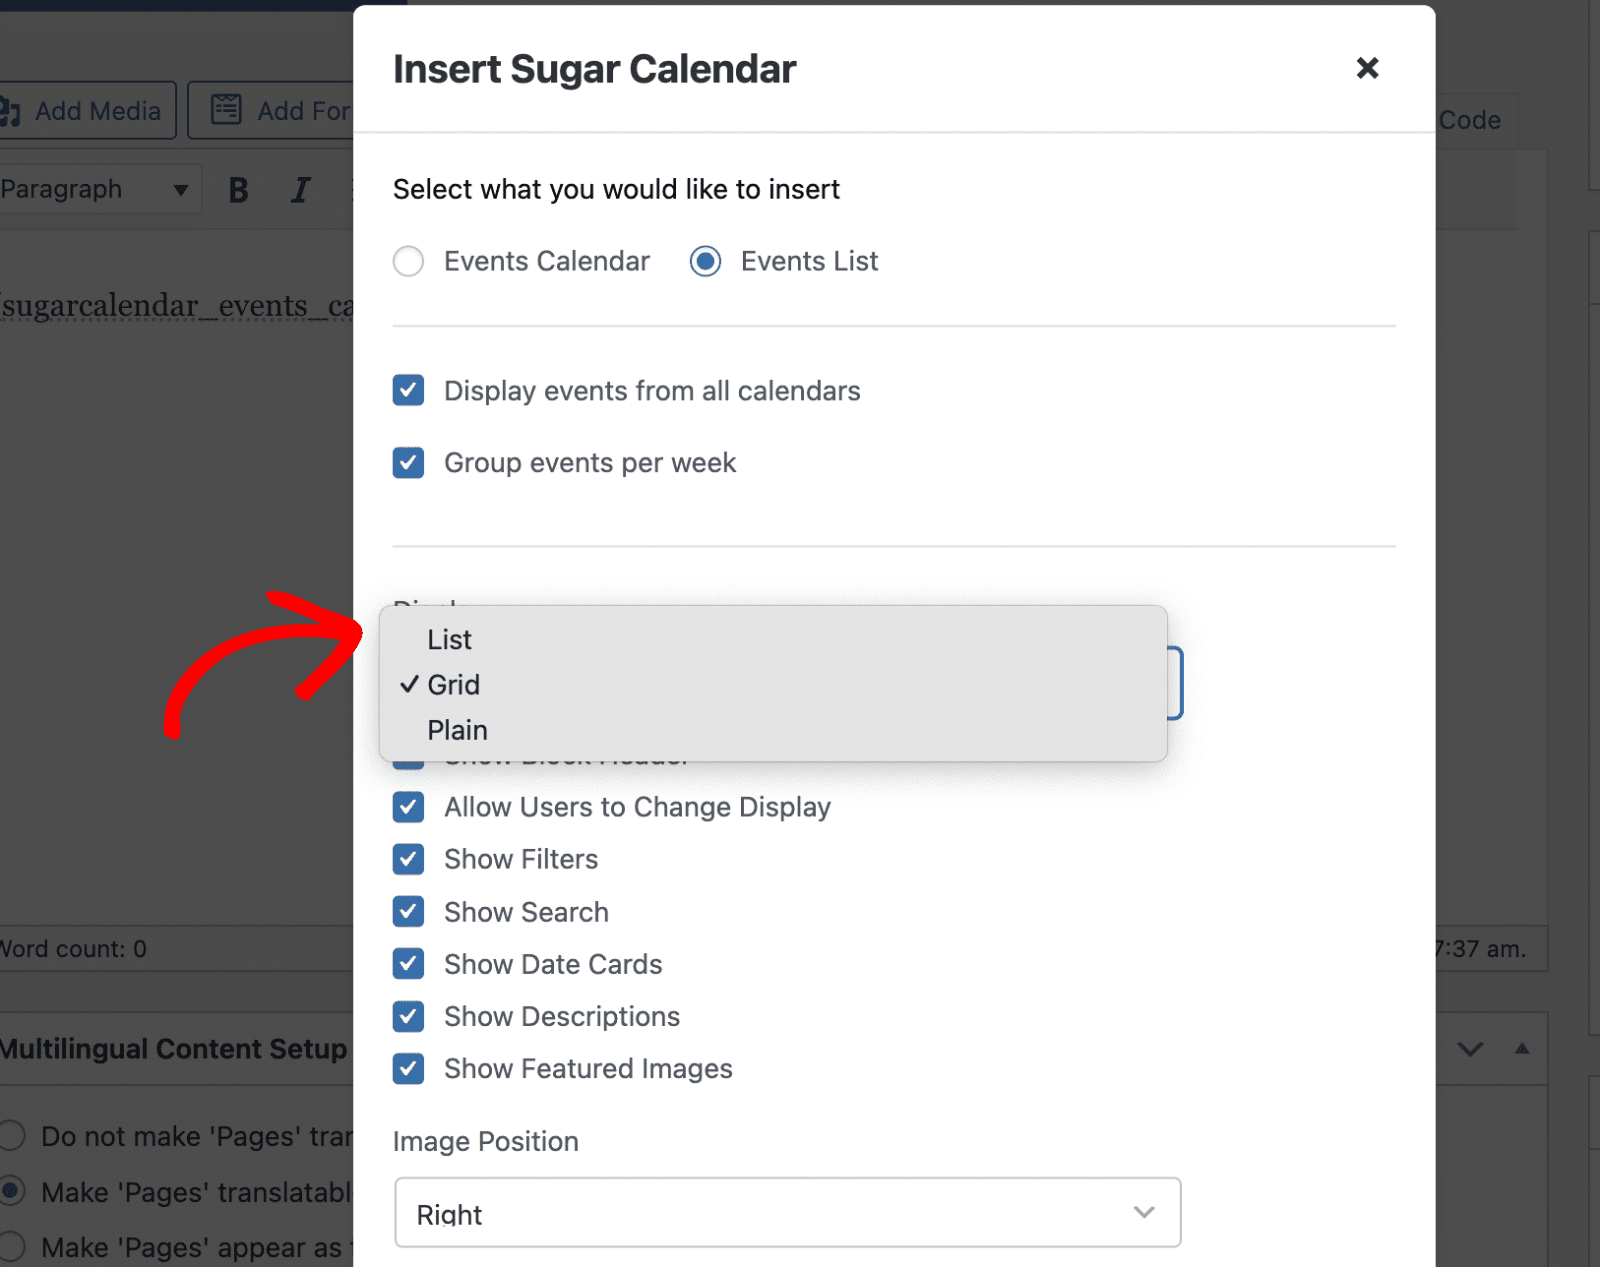
Task: Toggle bold formatting in editor toolbar
Action: 238,190
